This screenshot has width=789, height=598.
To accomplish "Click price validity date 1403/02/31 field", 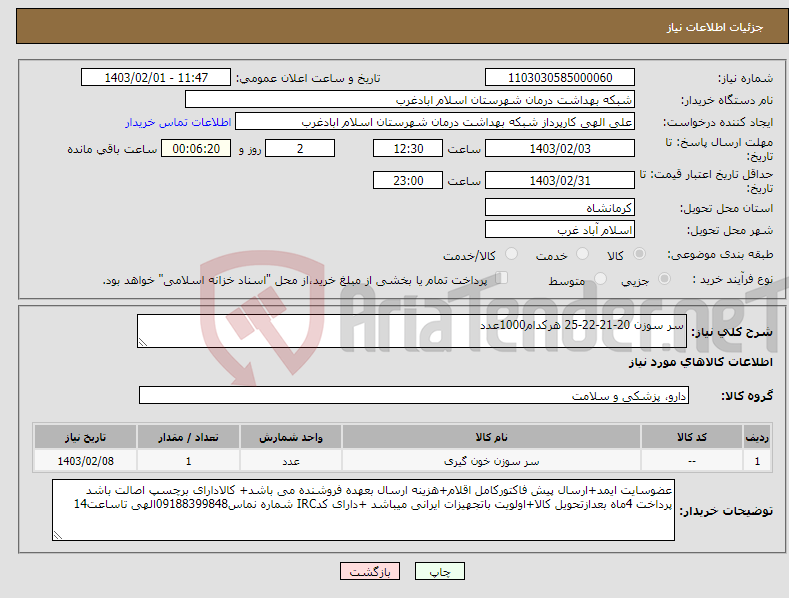I will coord(560,180).
